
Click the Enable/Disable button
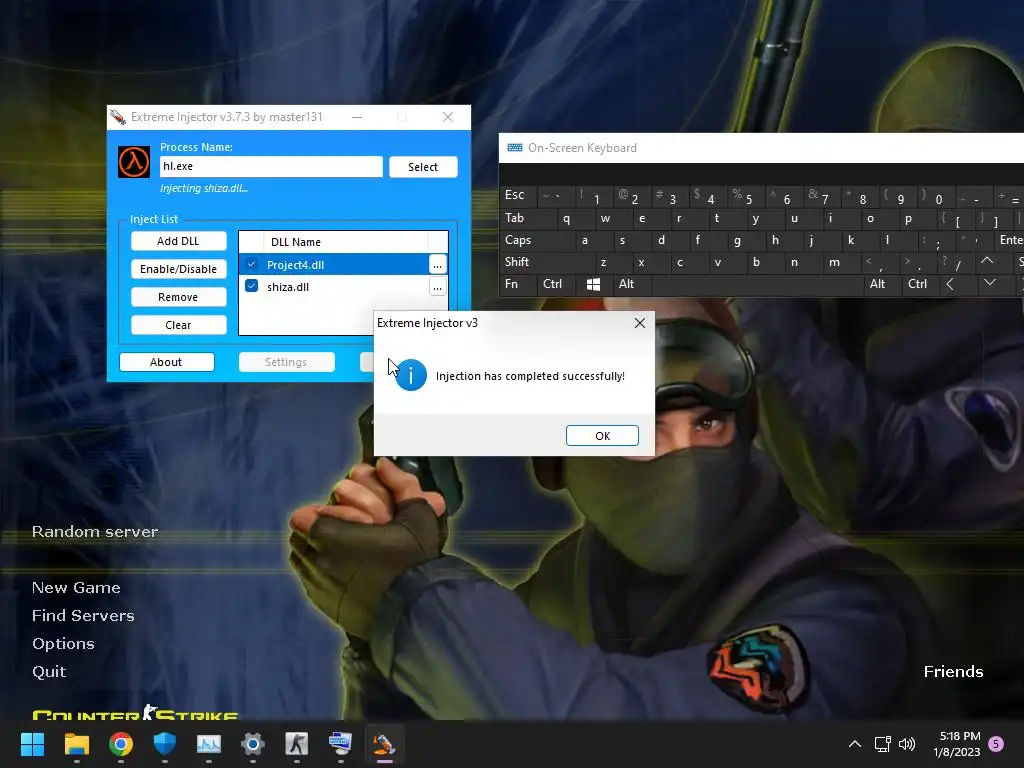click(x=178, y=269)
